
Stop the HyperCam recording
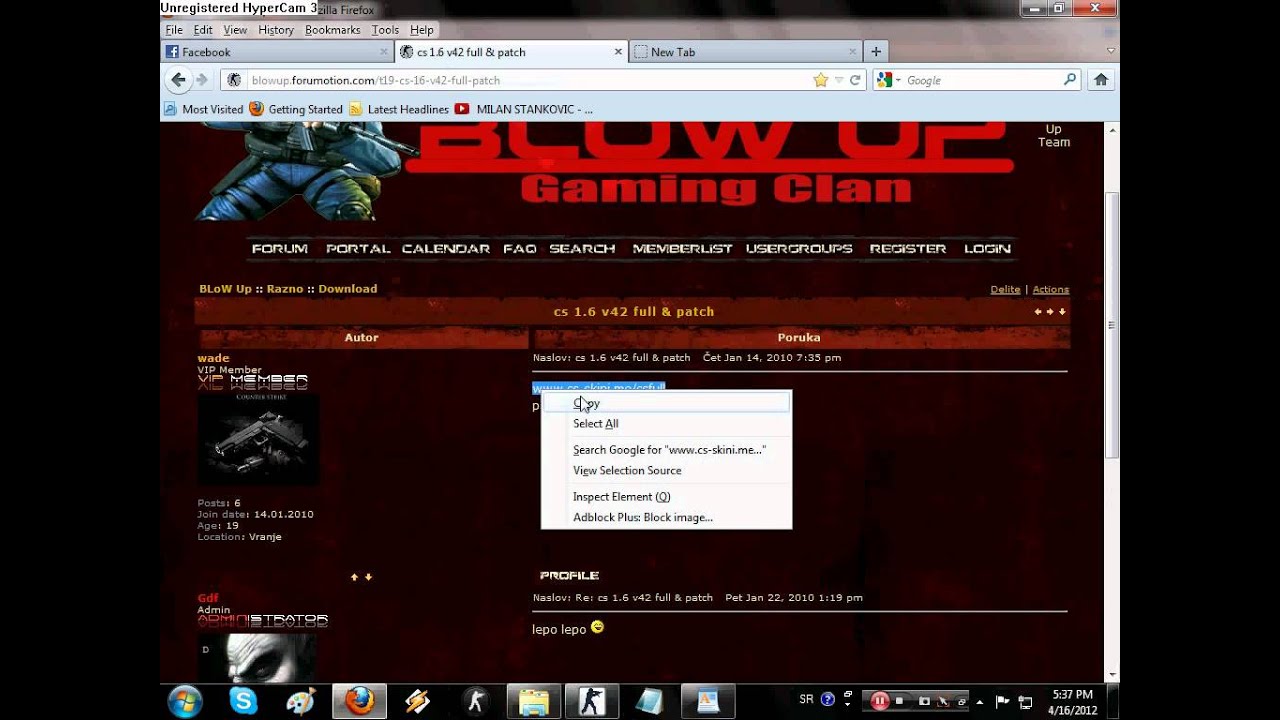(x=901, y=701)
